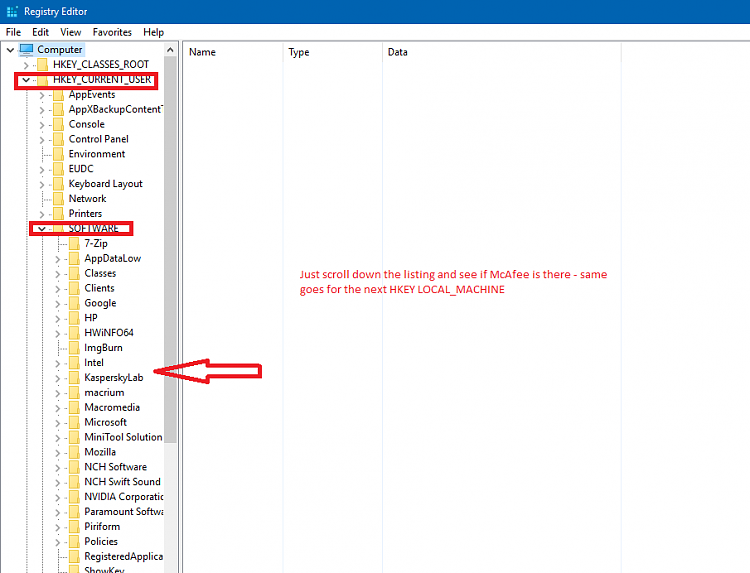Click the Intel folder icon
The width and height of the screenshot is (750, 573).
click(x=74, y=363)
